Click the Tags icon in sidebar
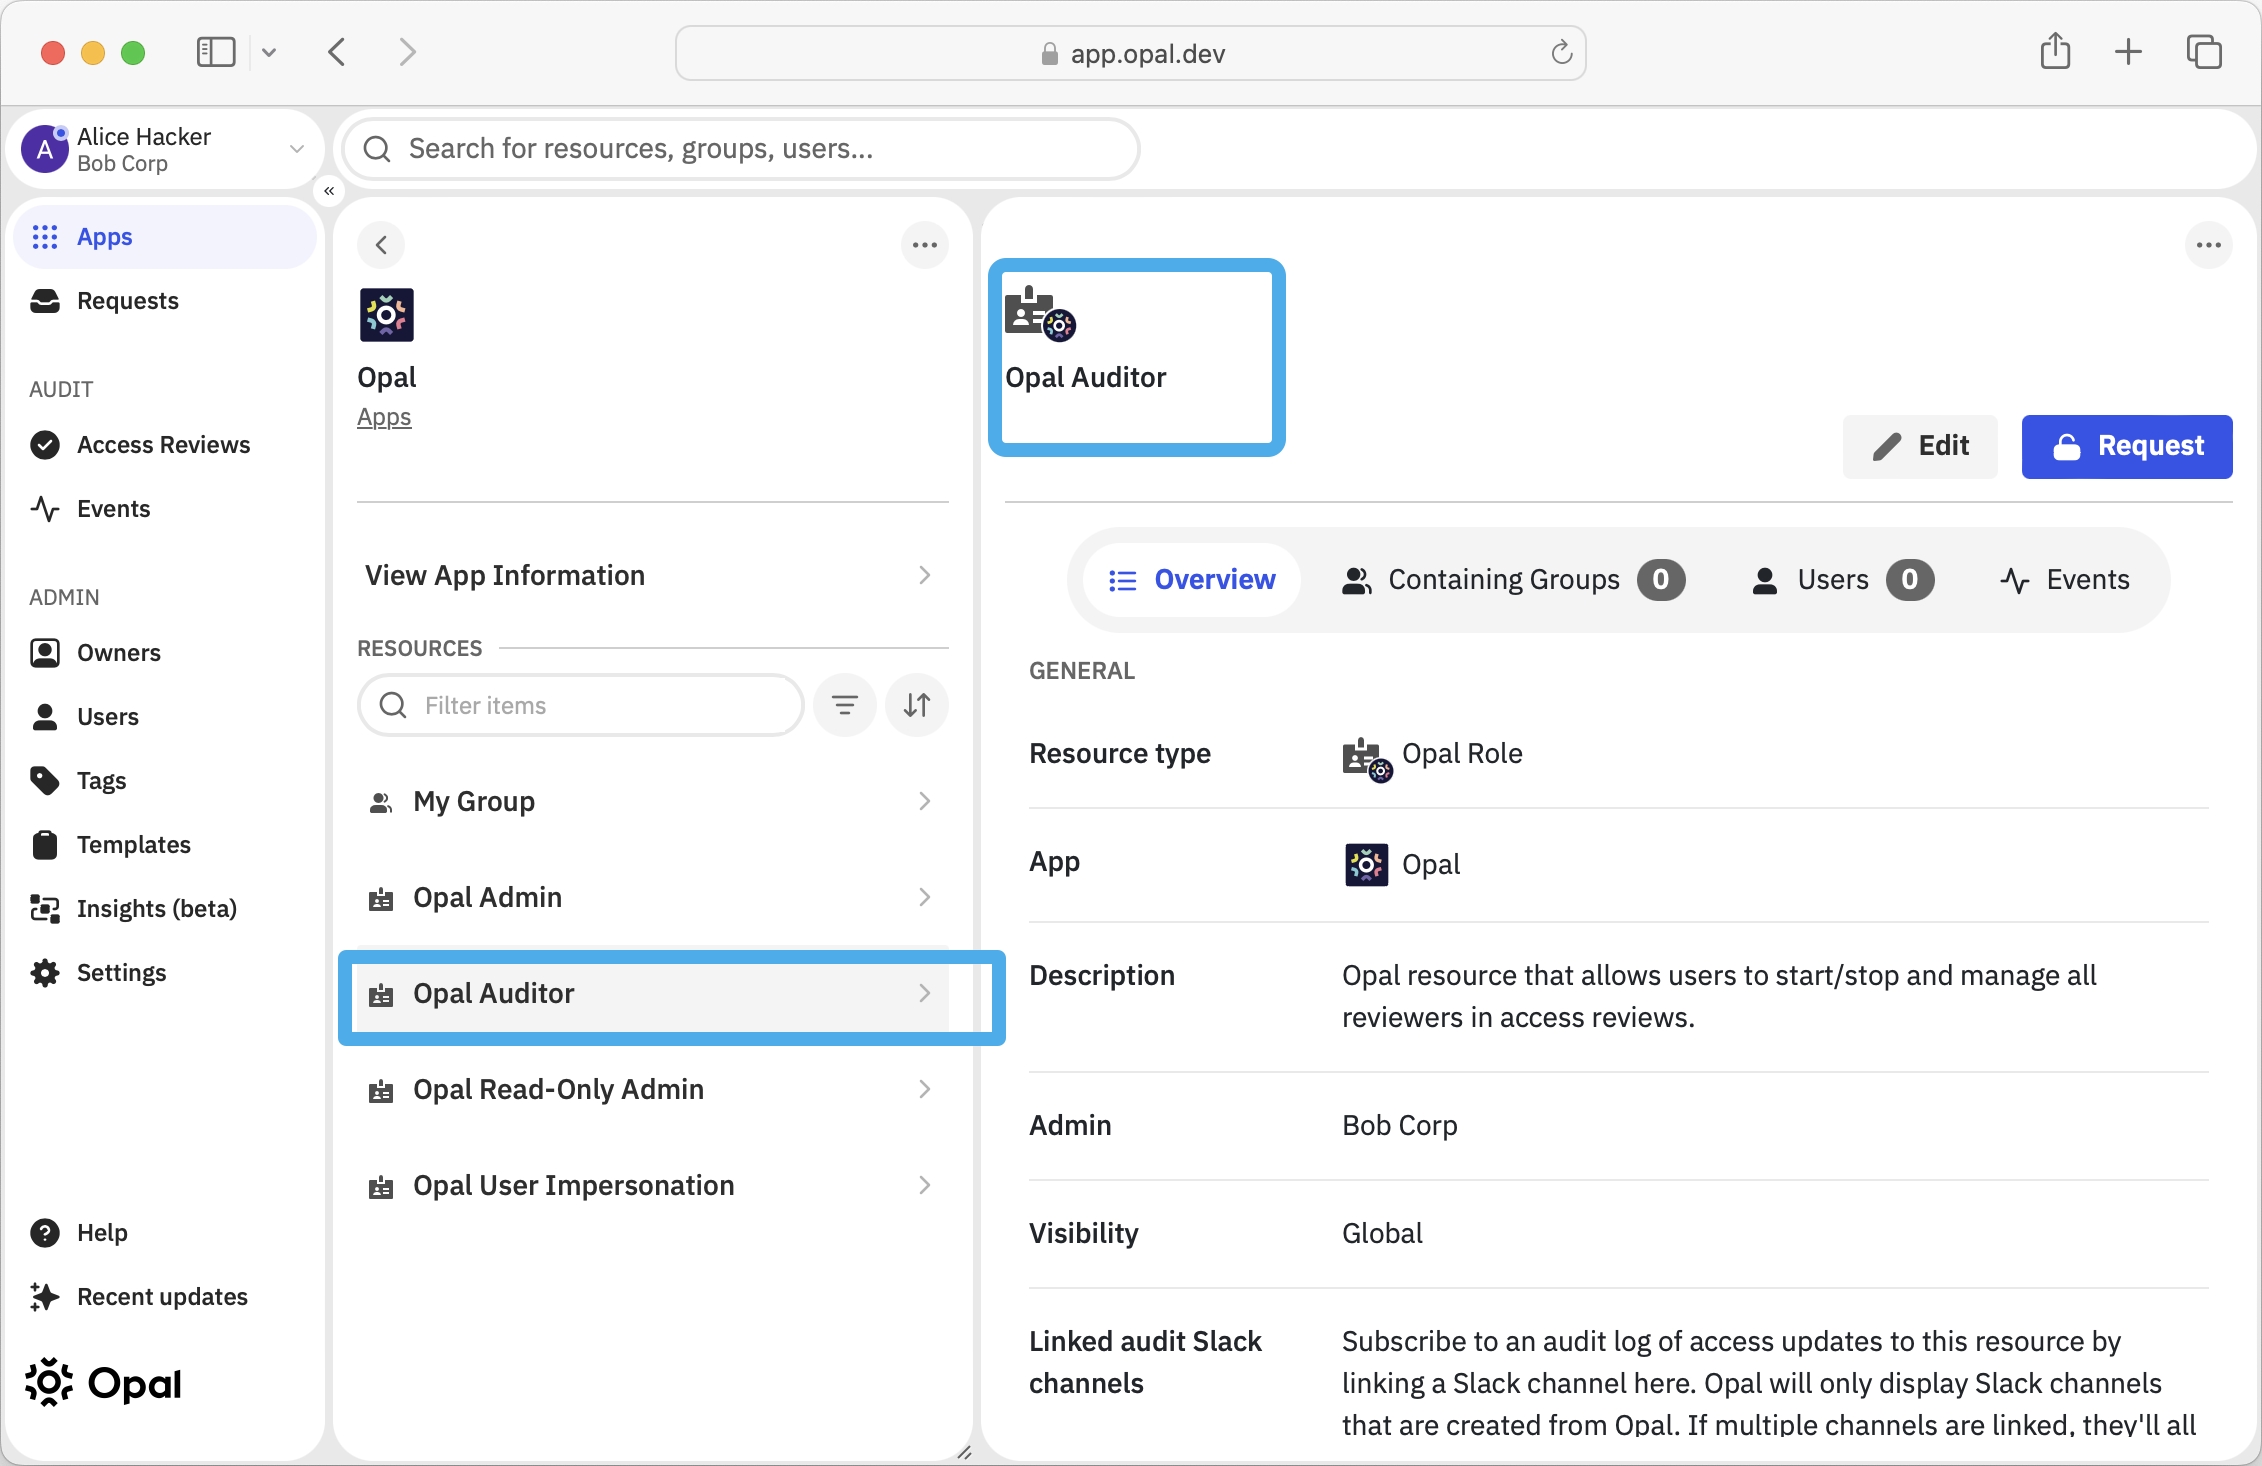This screenshot has width=2262, height=1466. point(45,781)
